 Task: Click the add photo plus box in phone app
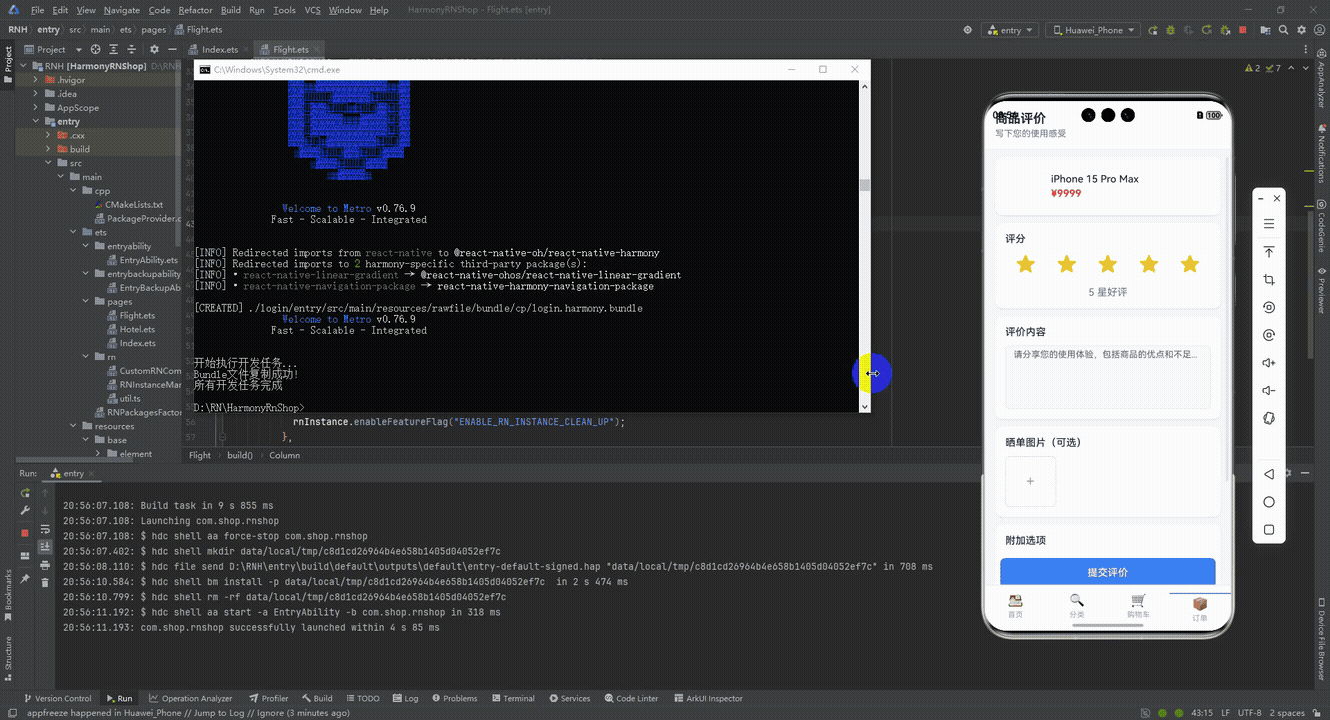point(1030,481)
